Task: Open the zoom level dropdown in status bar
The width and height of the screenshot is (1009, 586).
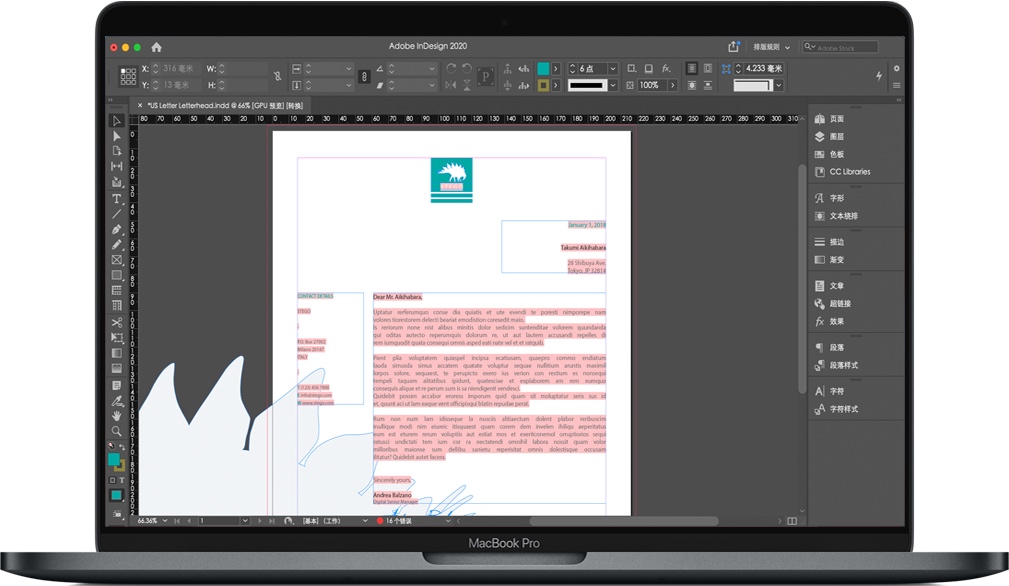Action: (165, 521)
